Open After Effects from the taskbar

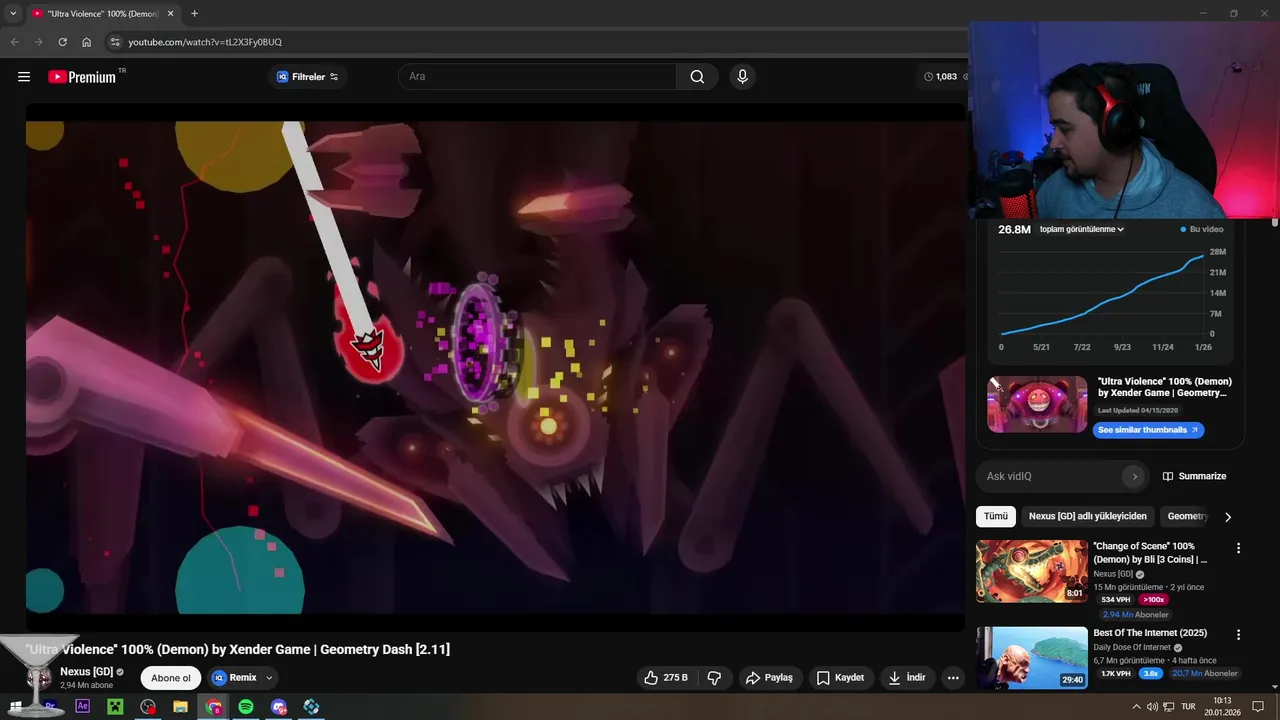pos(83,707)
